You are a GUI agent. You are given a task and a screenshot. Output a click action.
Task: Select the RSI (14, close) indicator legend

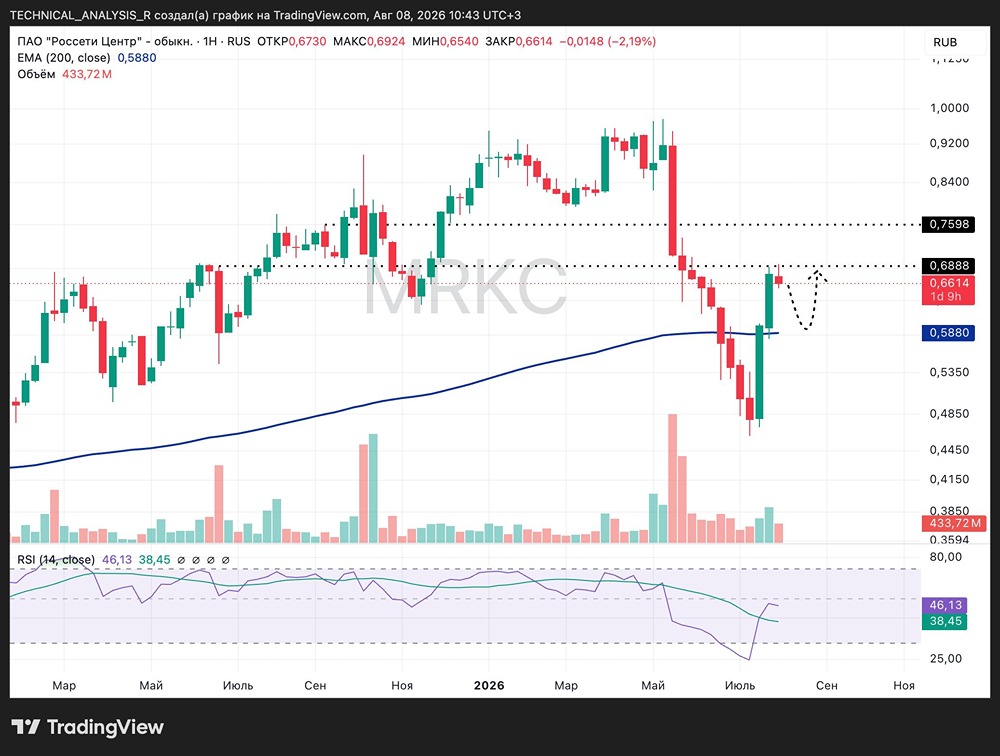coord(56,560)
